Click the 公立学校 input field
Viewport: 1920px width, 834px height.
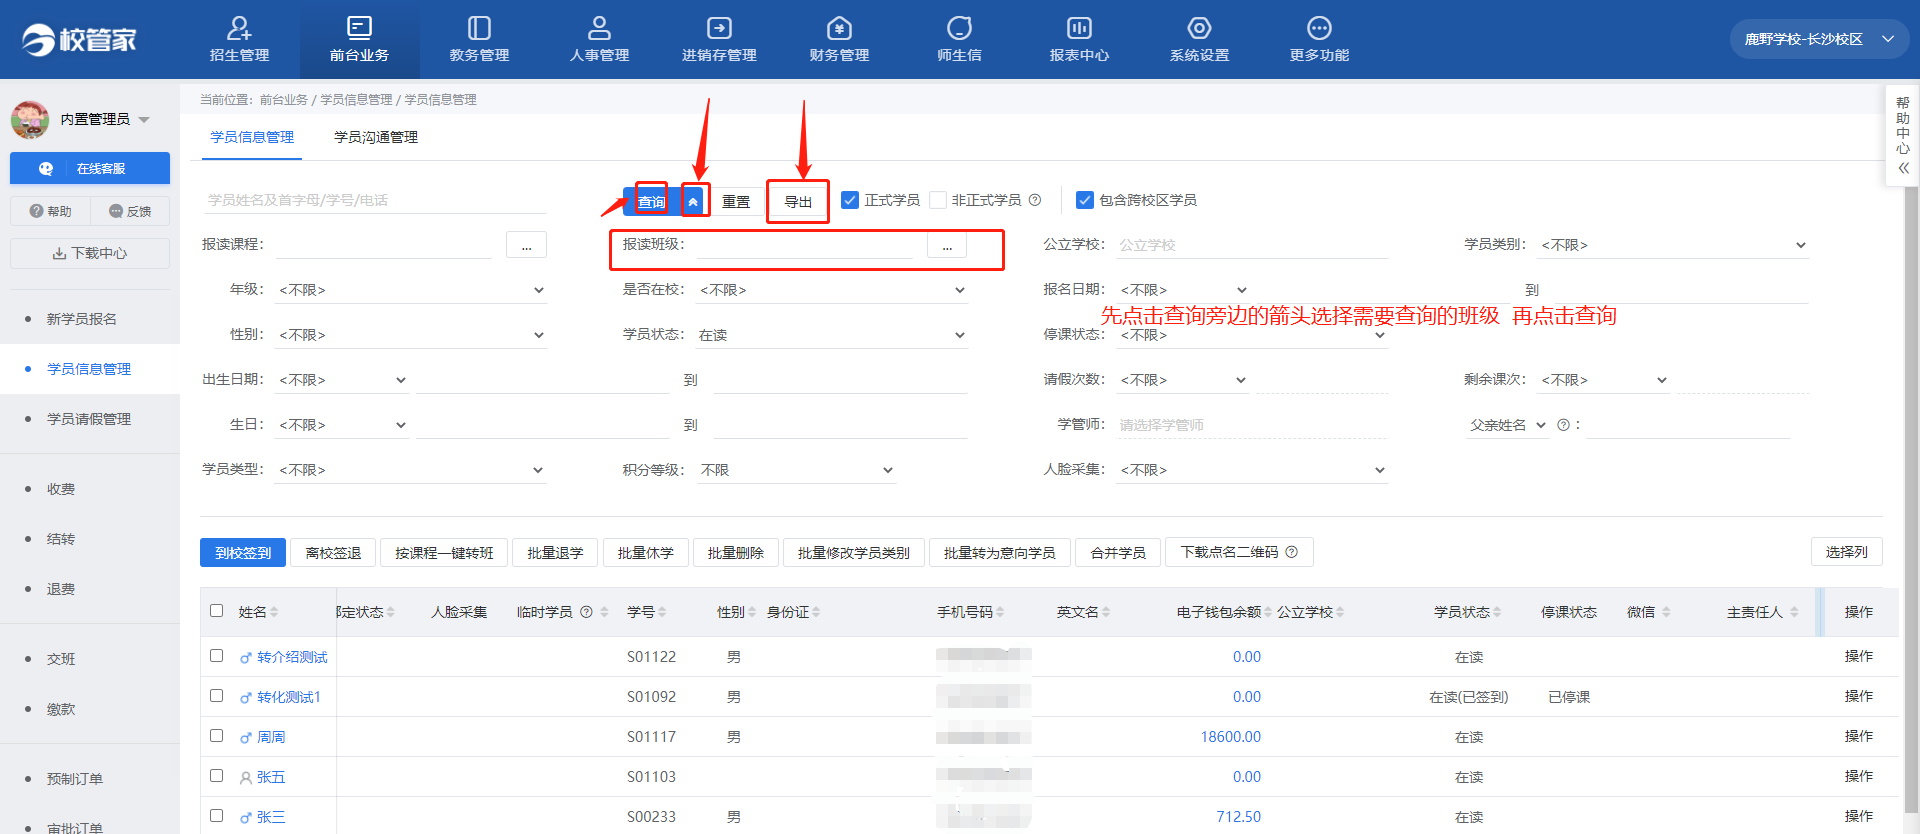pos(1252,245)
